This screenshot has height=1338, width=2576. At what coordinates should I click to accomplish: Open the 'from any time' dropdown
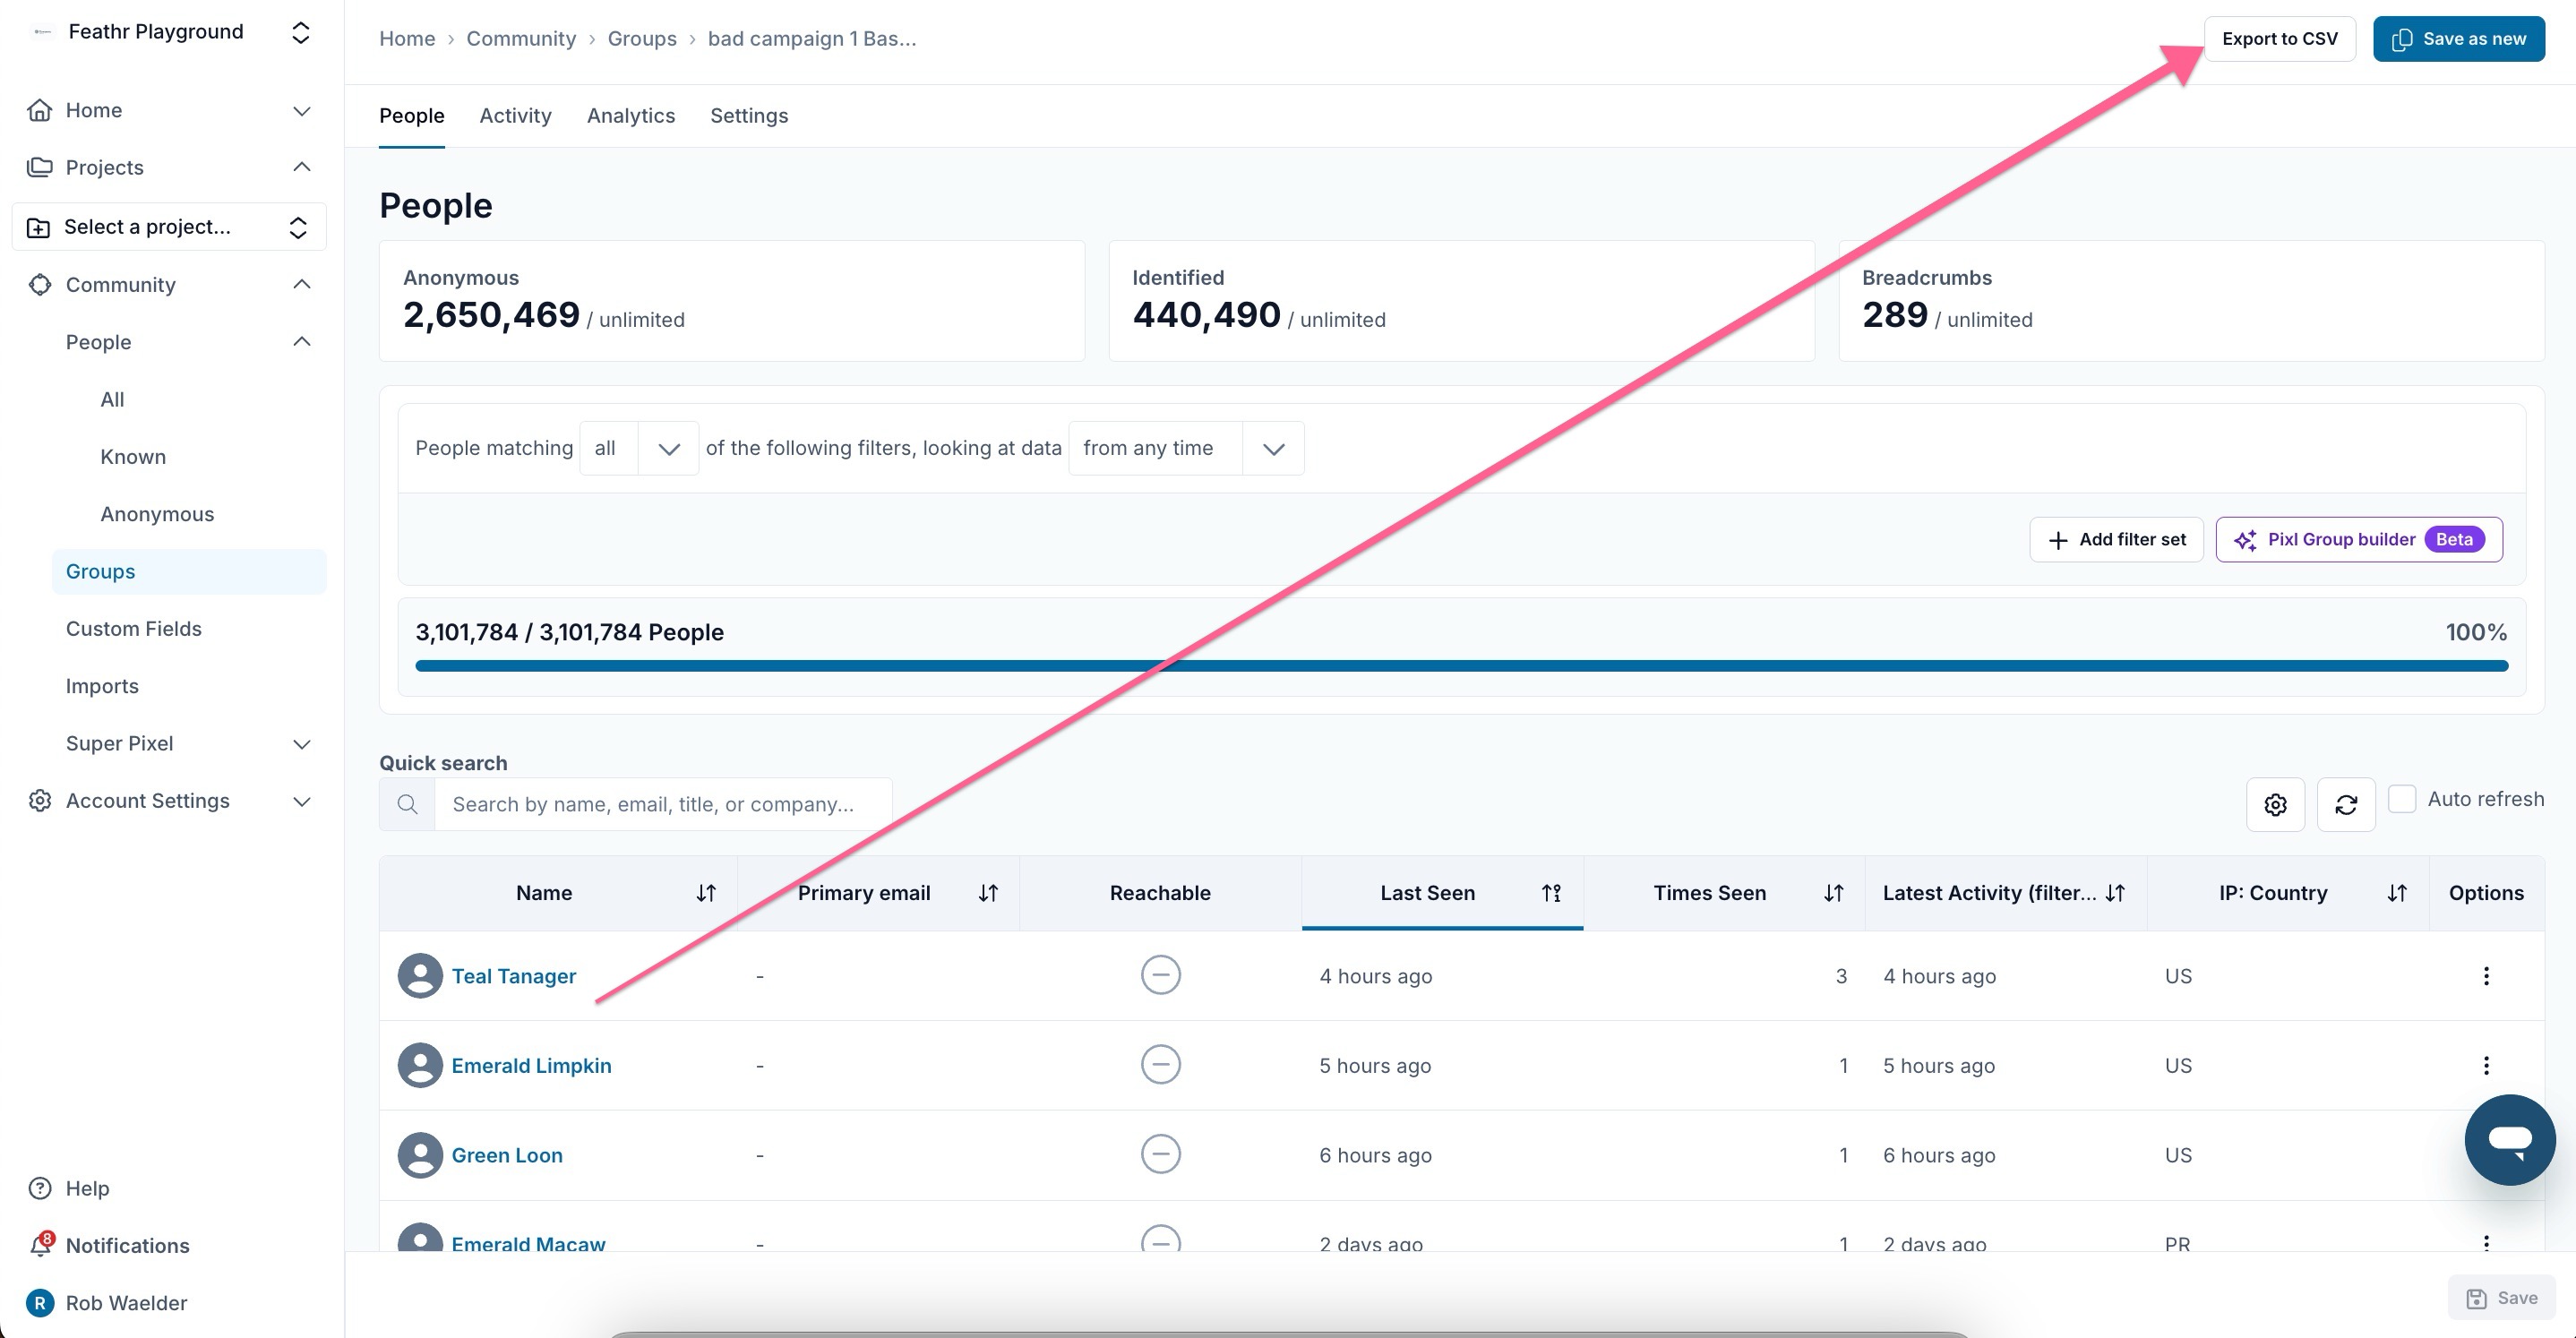tap(1185, 448)
